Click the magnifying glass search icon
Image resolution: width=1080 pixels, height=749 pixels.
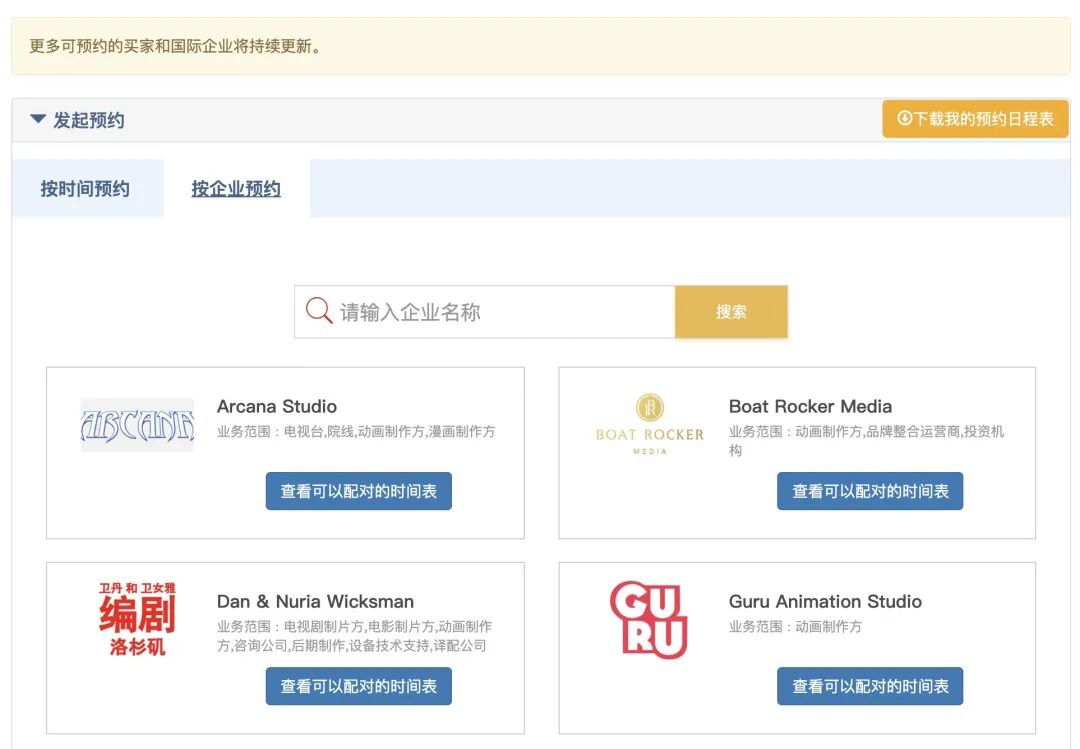(x=318, y=312)
